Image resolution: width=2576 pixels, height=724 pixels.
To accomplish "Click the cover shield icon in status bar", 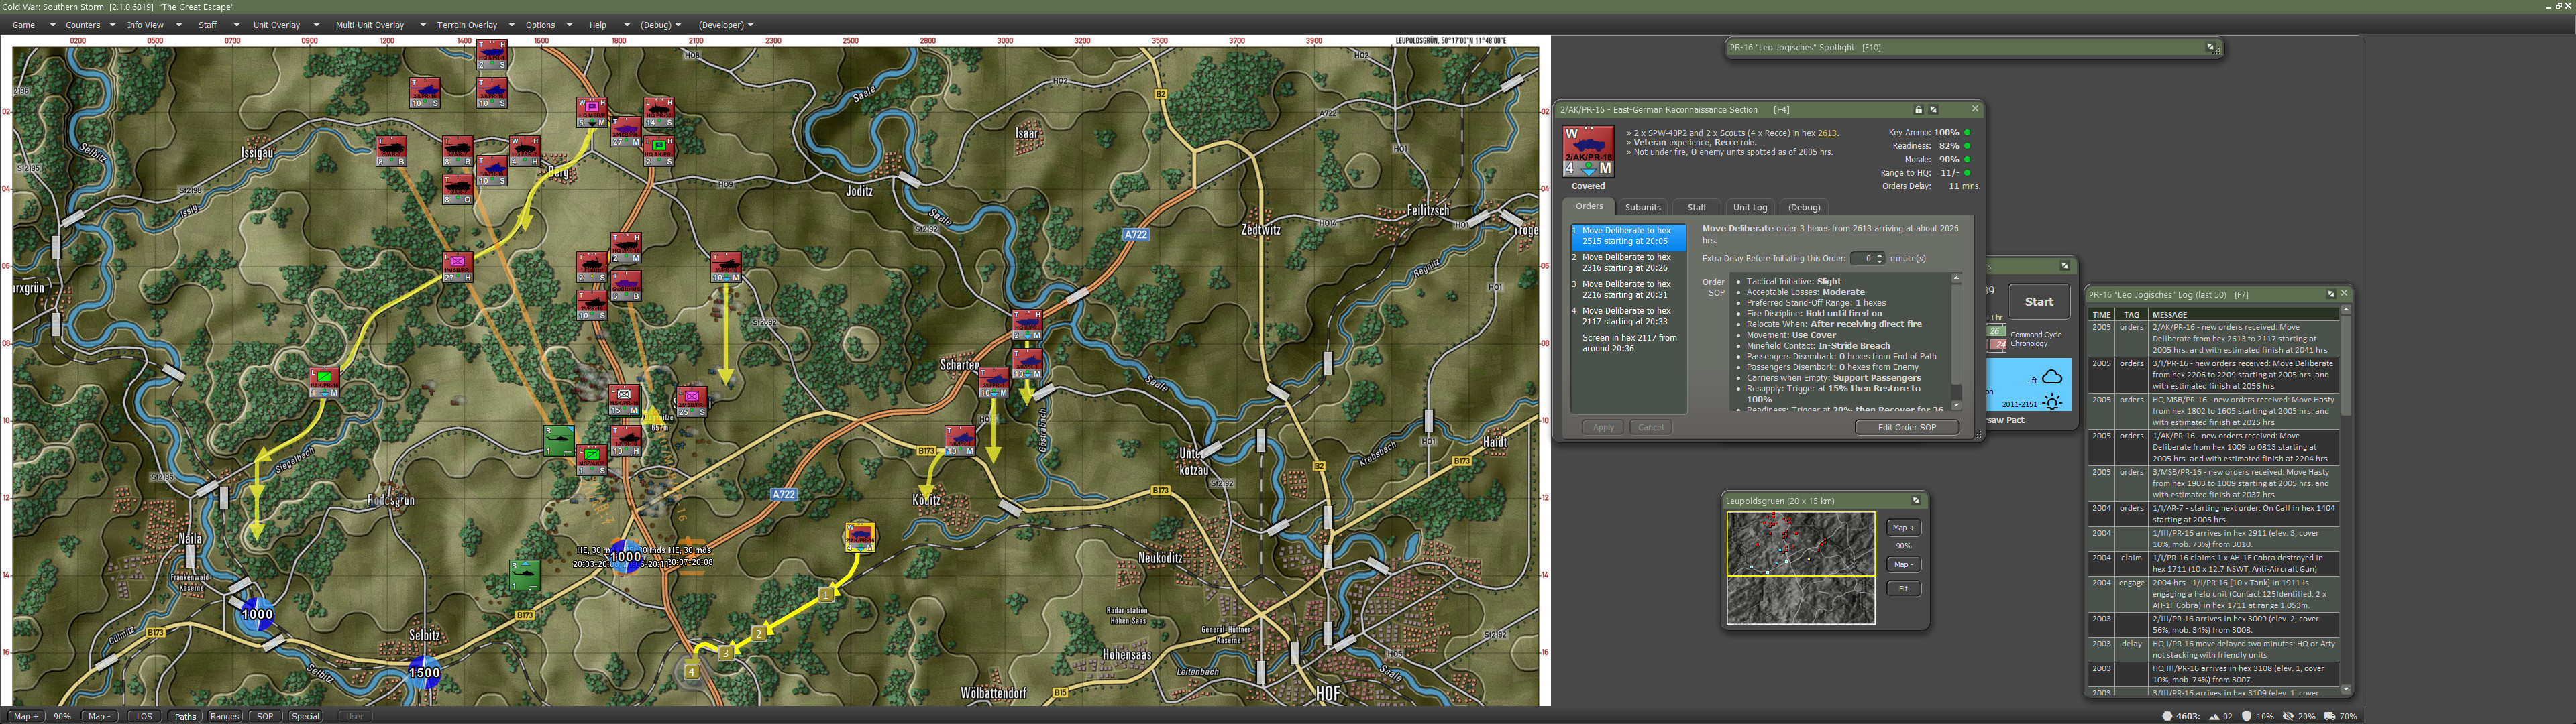I will point(2247,716).
